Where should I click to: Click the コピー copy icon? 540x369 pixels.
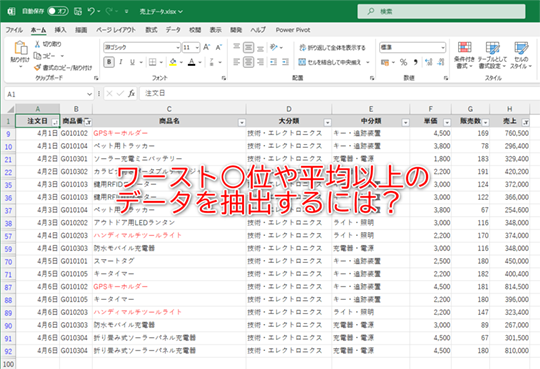pos(37,55)
